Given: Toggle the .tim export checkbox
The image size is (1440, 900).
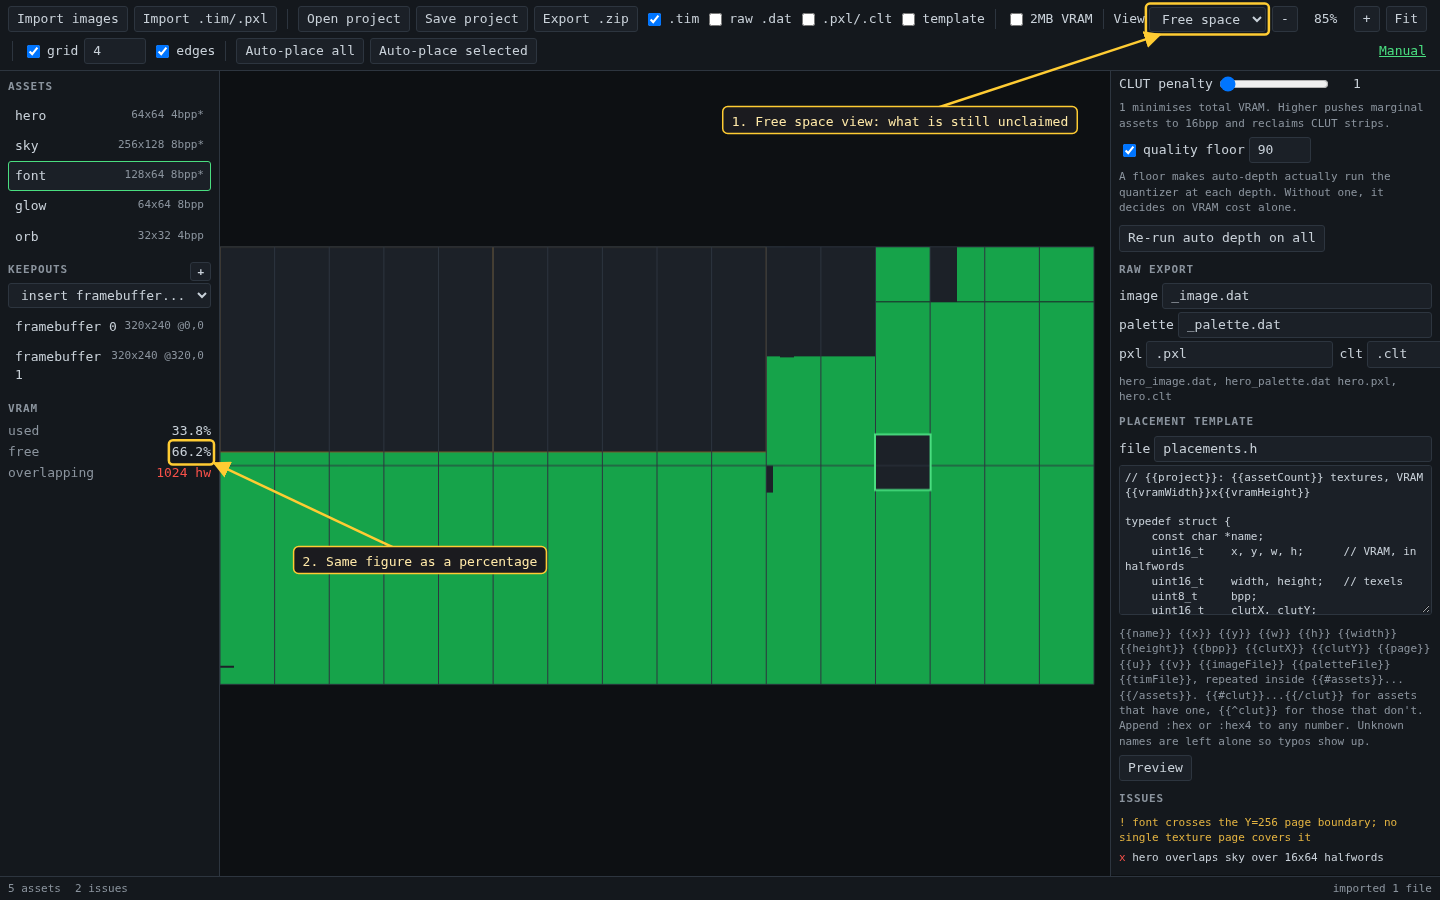Looking at the screenshot, I should coord(654,19).
